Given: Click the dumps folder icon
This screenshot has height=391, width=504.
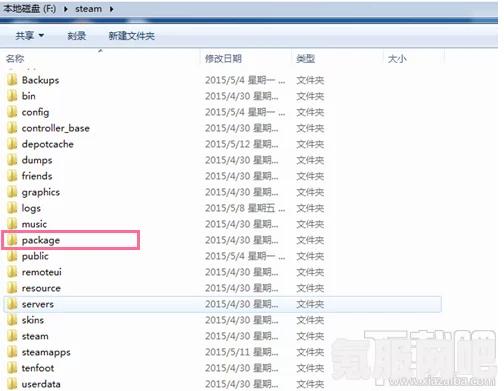Looking at the screenshot, I should pos(12,160).
